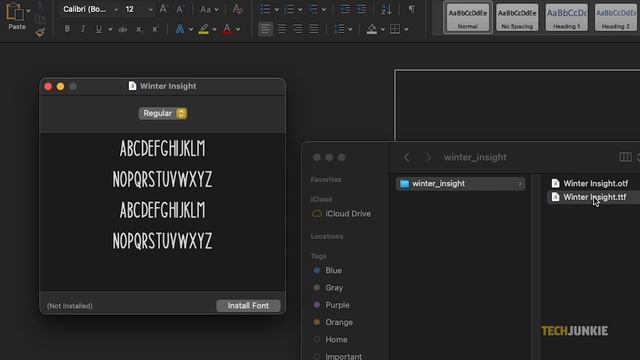
Task: Apply the Text Effects blue A icon
Action: 180,29
